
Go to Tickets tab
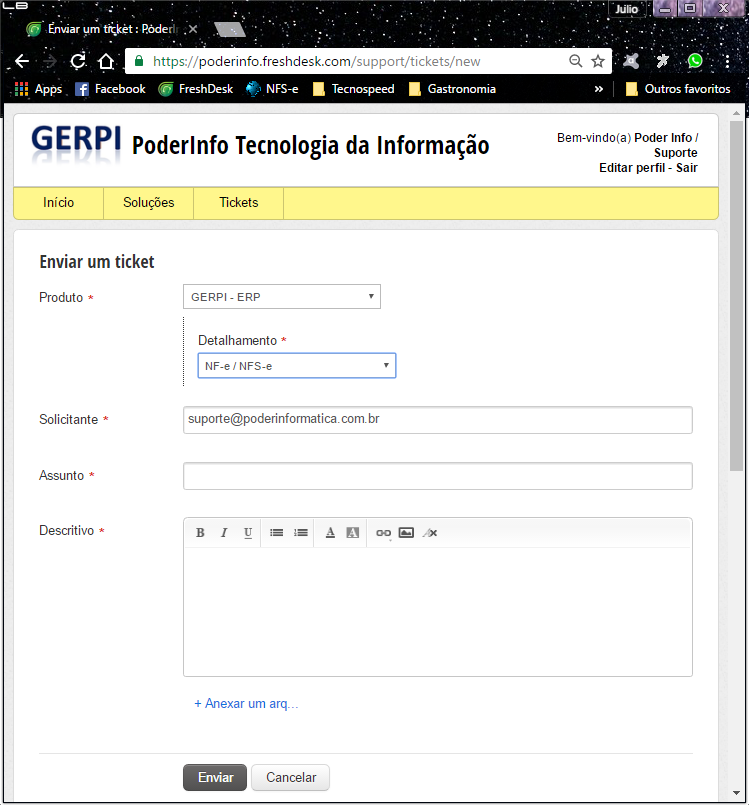(x=239, y=203)
